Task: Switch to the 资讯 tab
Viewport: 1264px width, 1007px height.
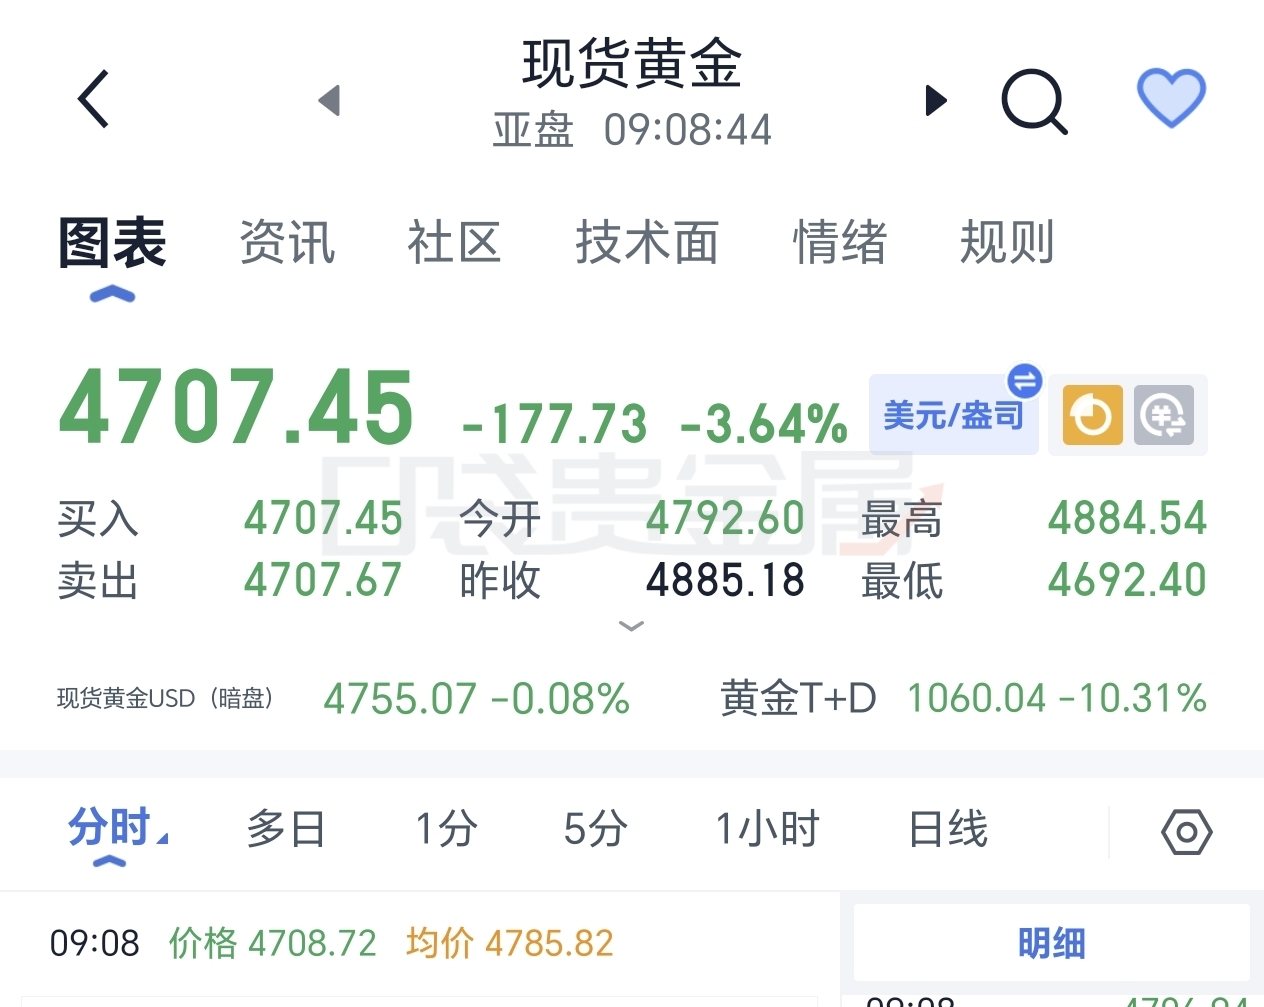Action: tap(287, 243)
